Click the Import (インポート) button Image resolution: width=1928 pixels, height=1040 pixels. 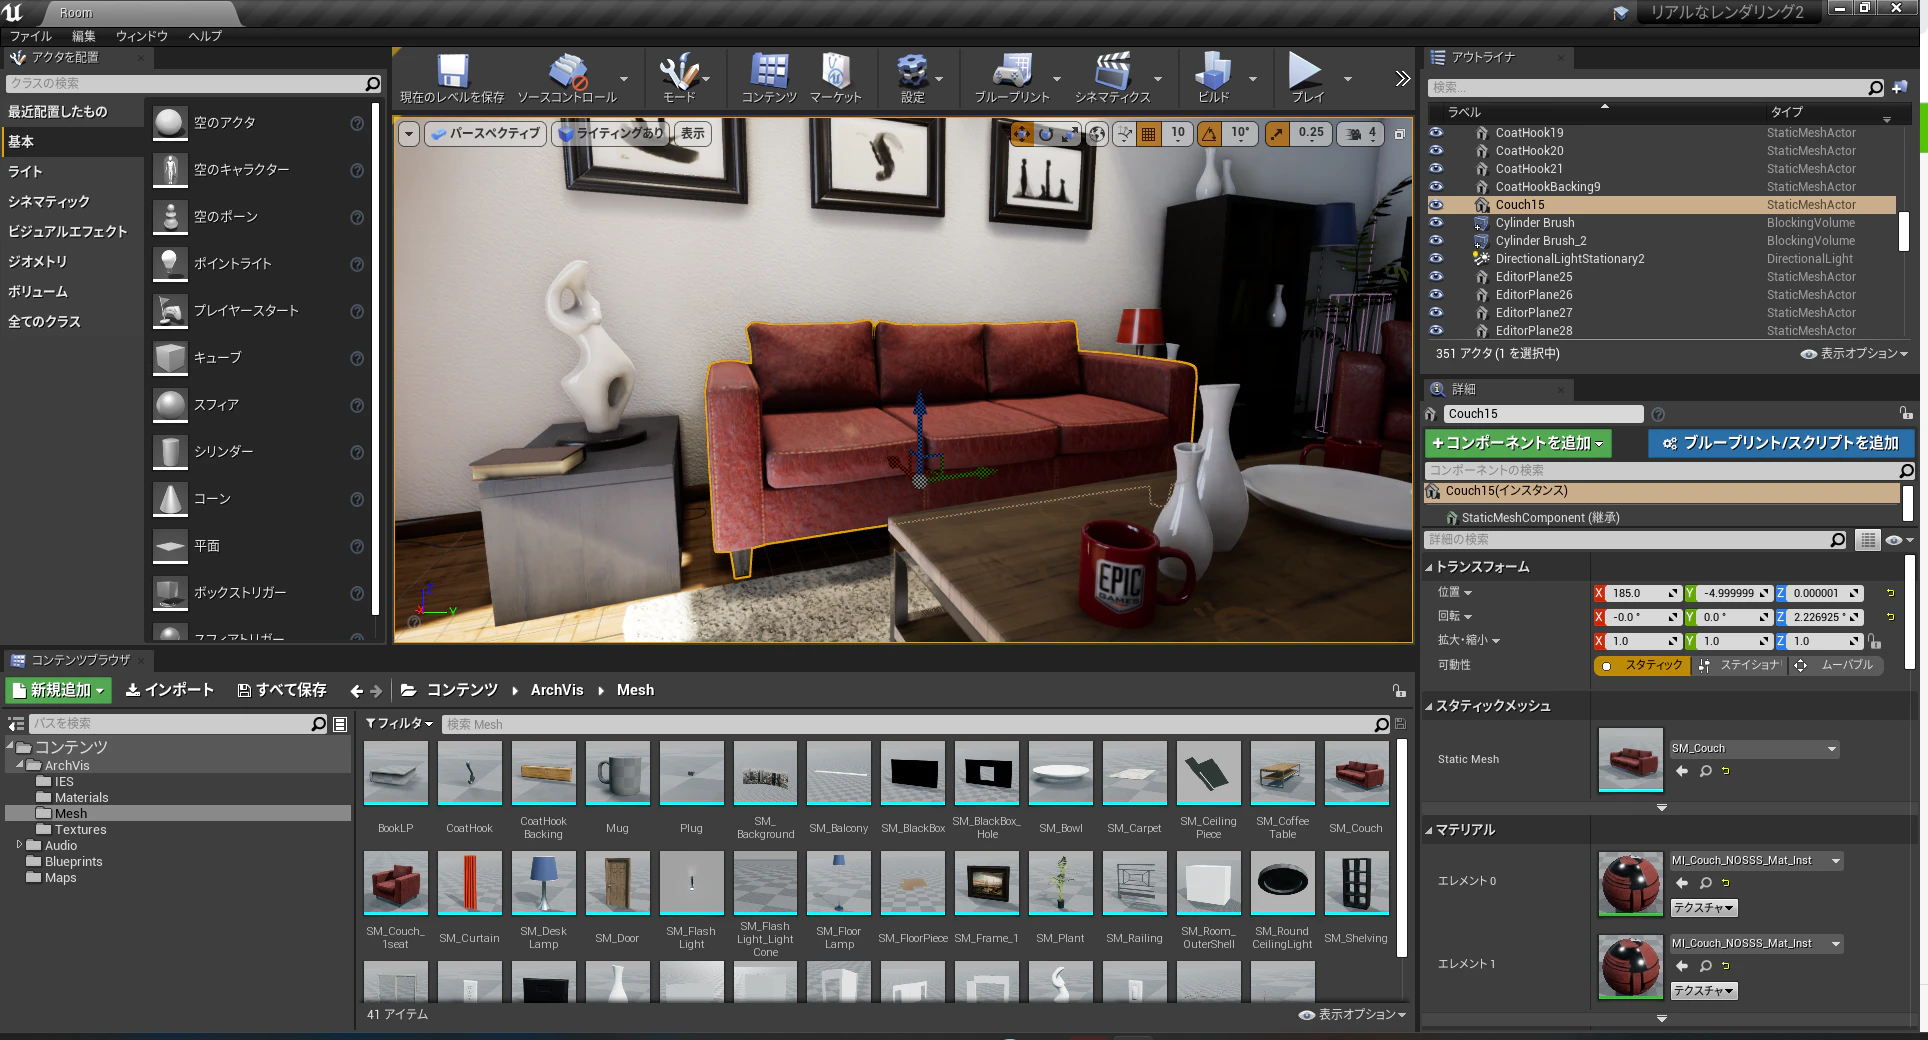[x=170, y=691]
